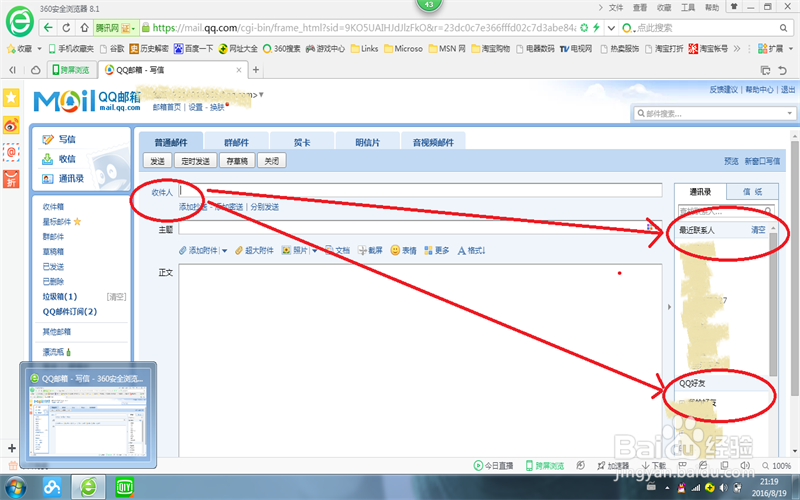The image size is (800, 500).
Task: Show more bookmarks with » overflow
Action: (x=737, y=48)
